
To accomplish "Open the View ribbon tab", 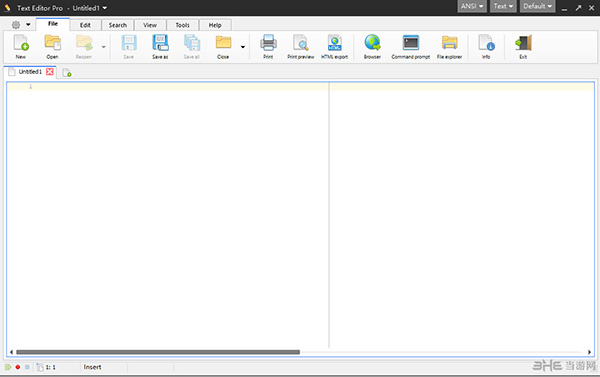I will click(x=150, y=25).
